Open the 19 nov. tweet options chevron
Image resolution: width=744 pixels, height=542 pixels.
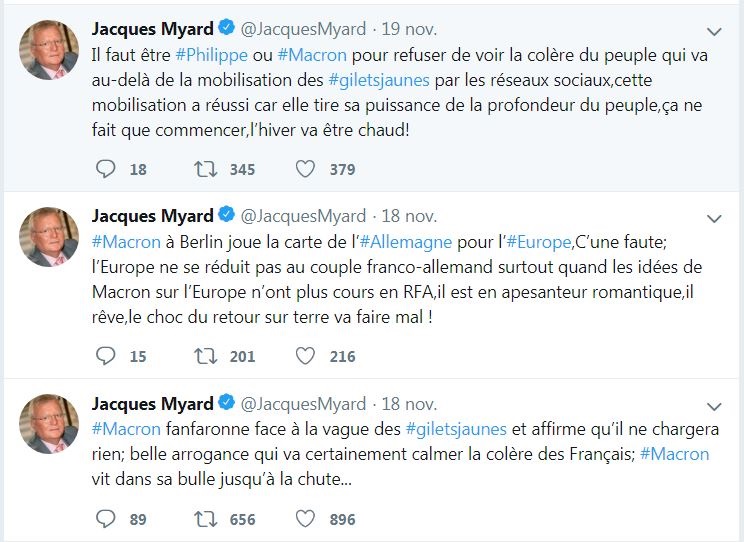point(714,31)
